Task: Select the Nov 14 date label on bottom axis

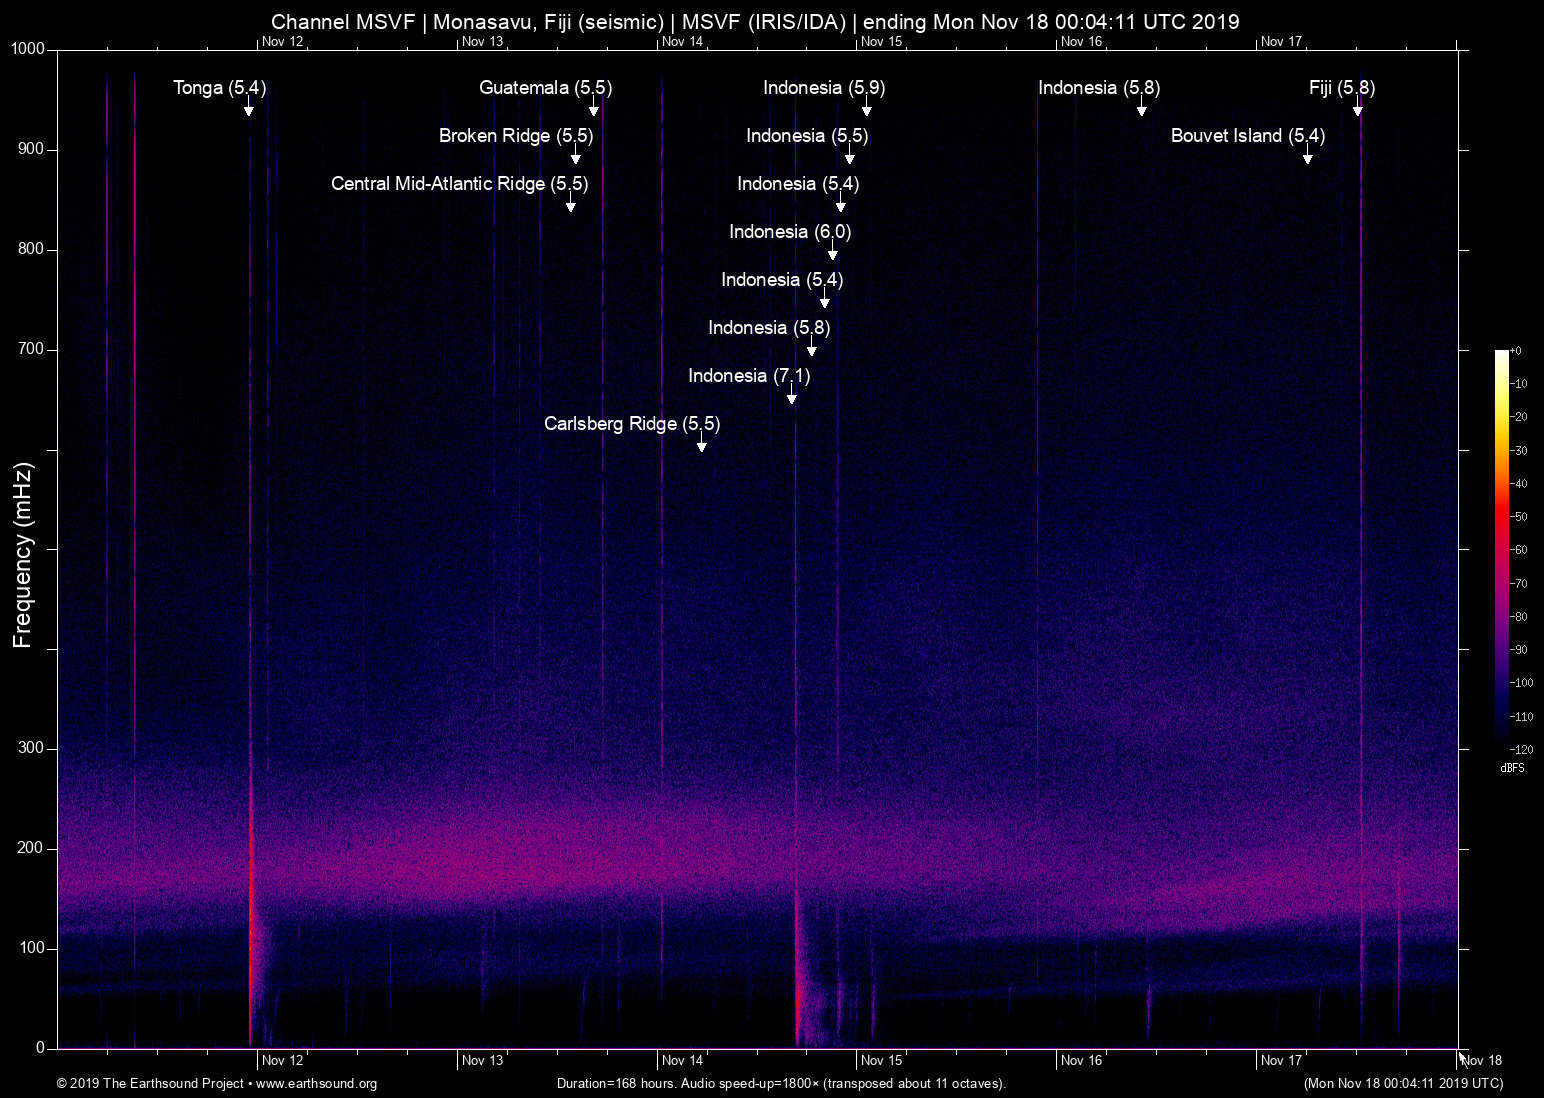Action: point(684,1060)
